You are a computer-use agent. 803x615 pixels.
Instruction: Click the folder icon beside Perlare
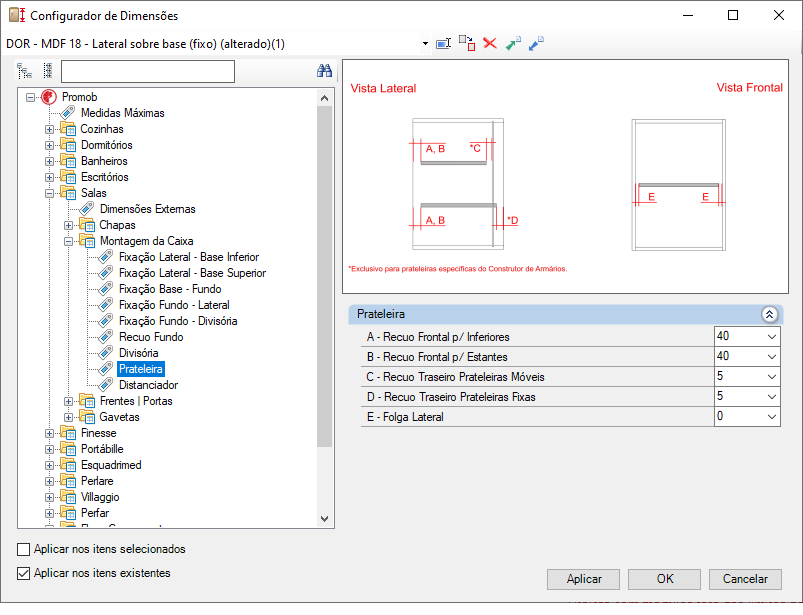pyautogui.click(x=68, y=481)
